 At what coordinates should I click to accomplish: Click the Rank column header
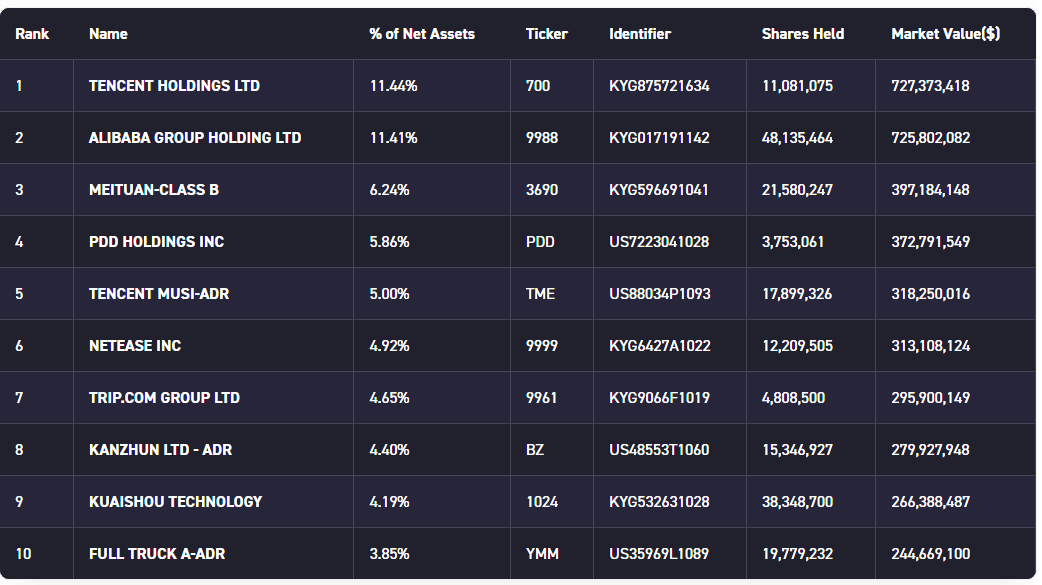click(32, 34)
